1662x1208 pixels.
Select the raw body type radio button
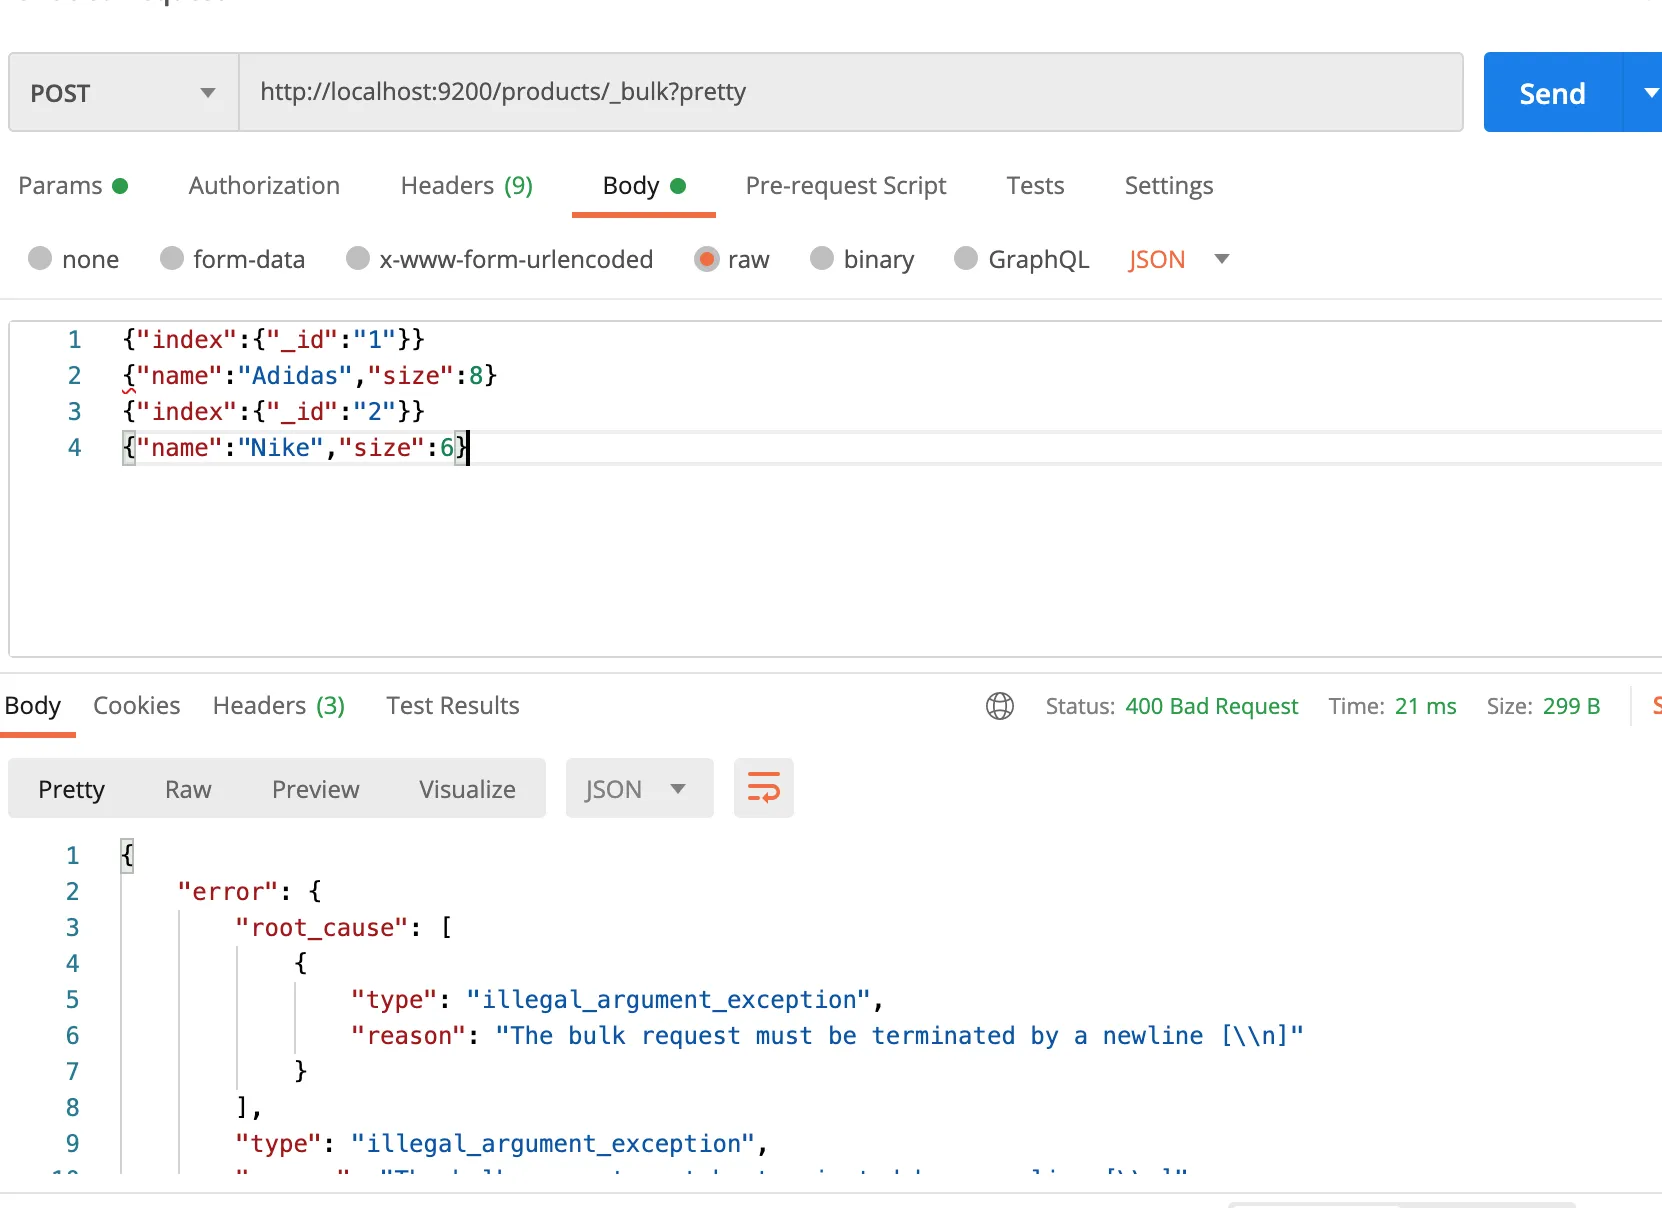707,259
